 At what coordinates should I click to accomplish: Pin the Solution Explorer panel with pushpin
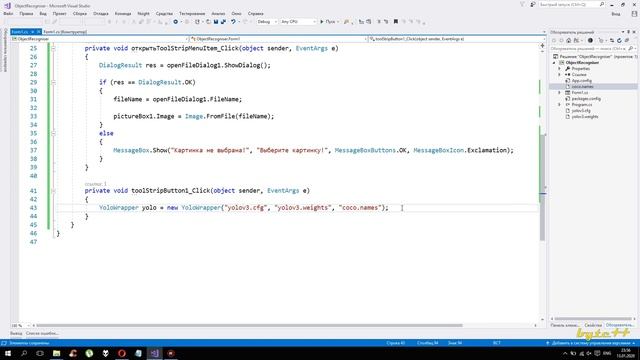(x=629, y=32)
